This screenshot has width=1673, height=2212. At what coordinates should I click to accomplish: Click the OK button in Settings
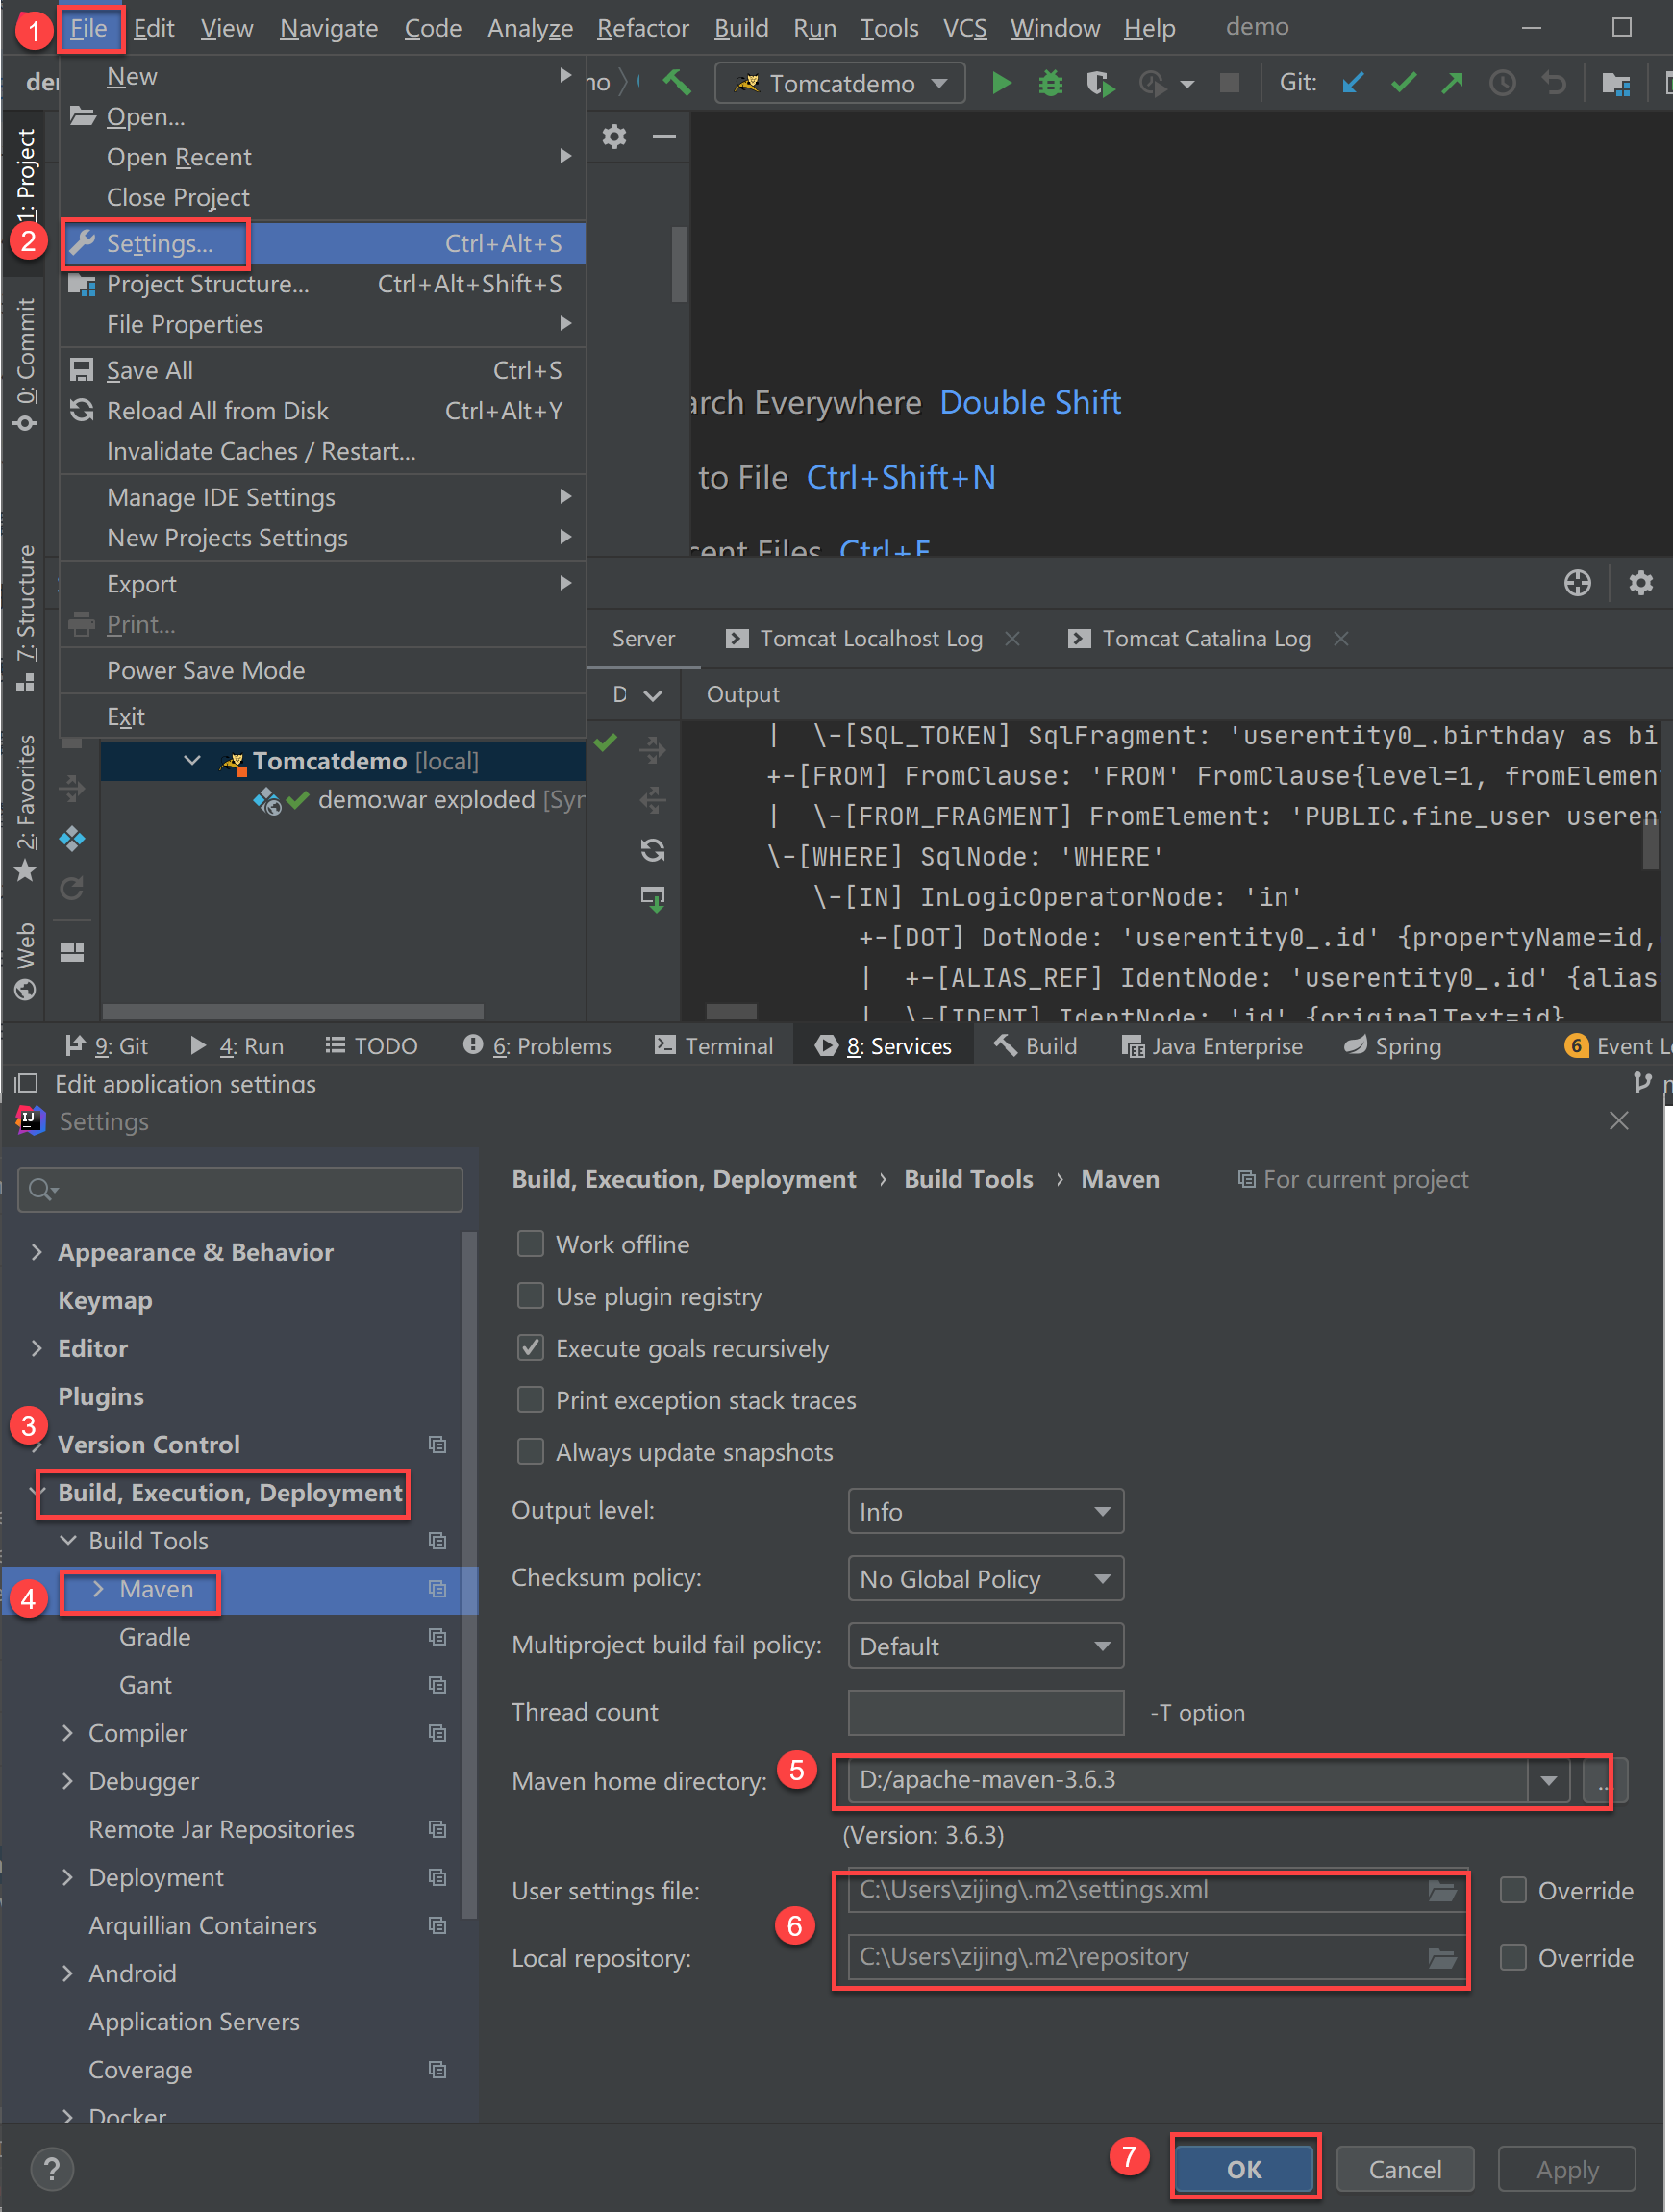(x=1244, y=2169)
